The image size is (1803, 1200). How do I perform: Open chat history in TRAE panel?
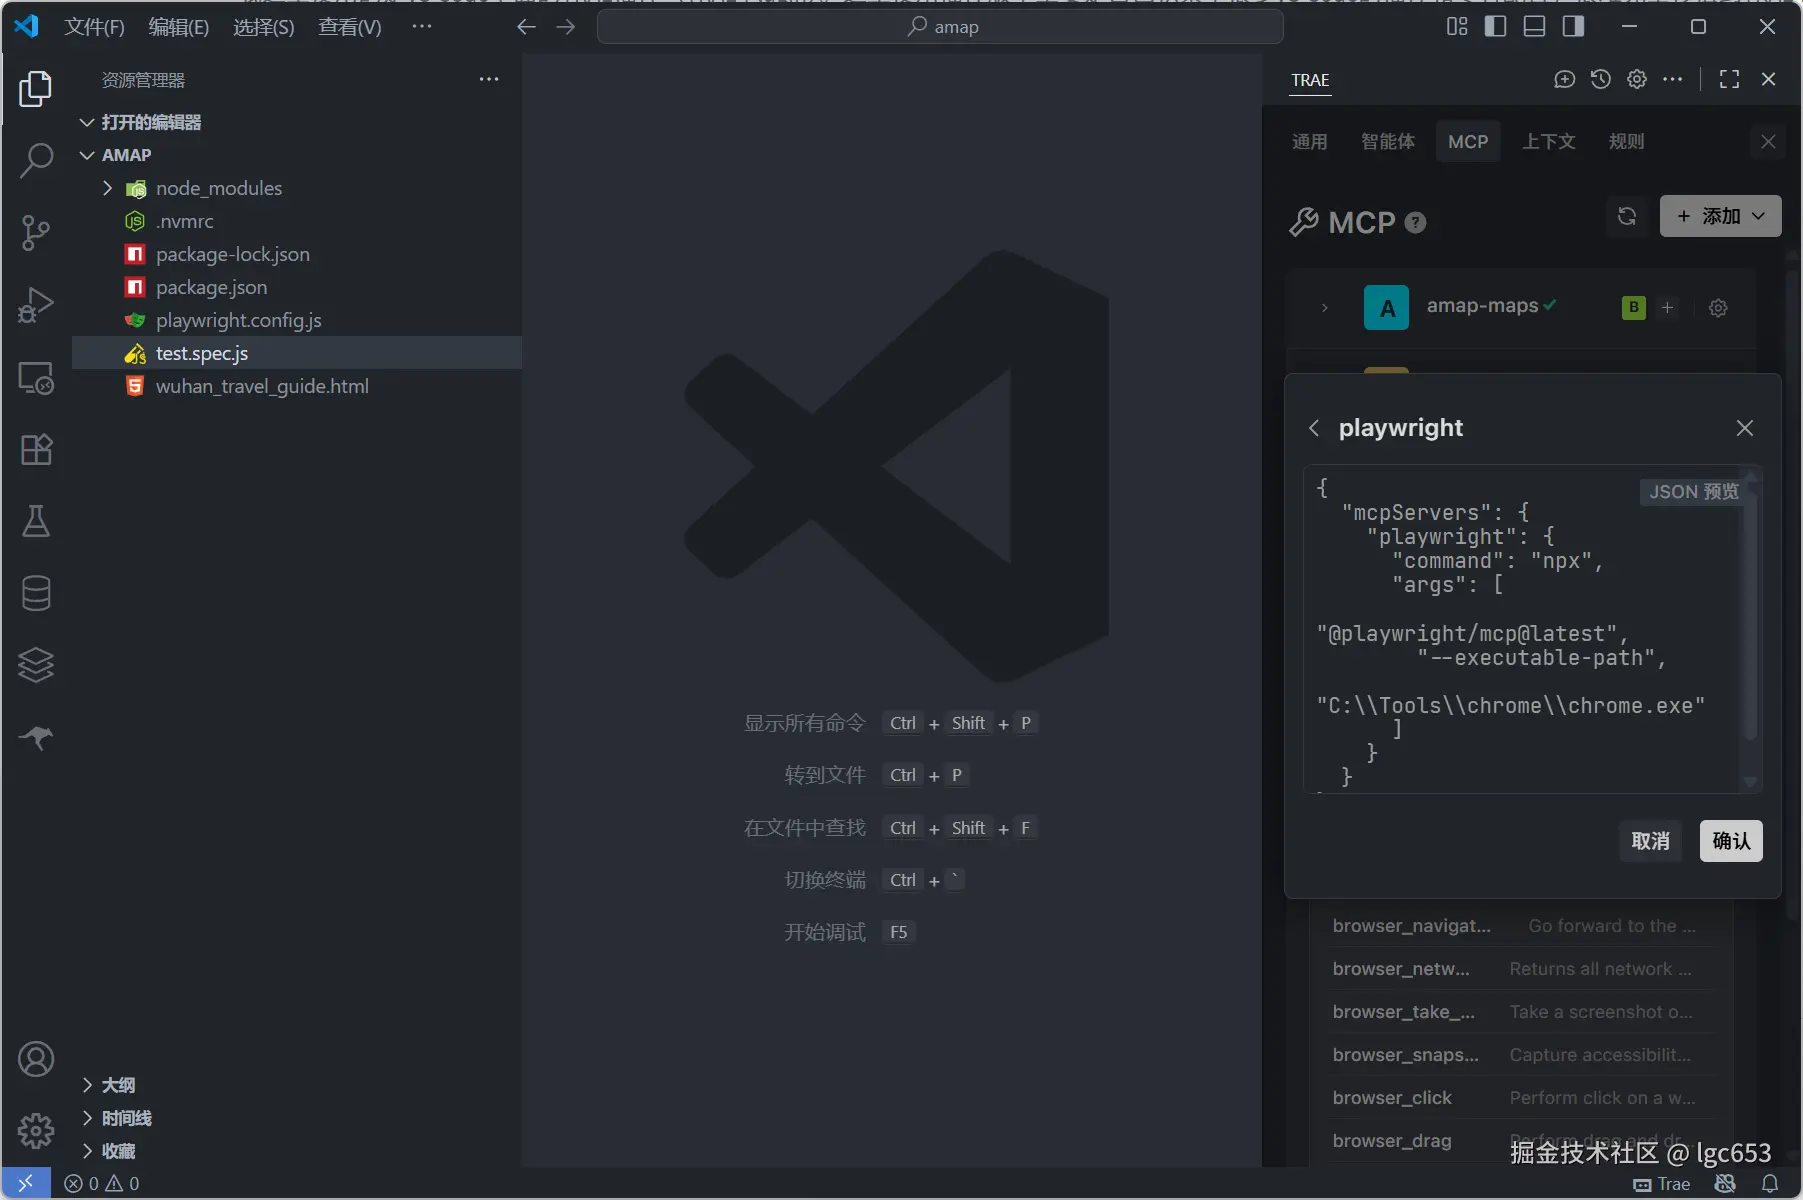[x=1601, y=79]
